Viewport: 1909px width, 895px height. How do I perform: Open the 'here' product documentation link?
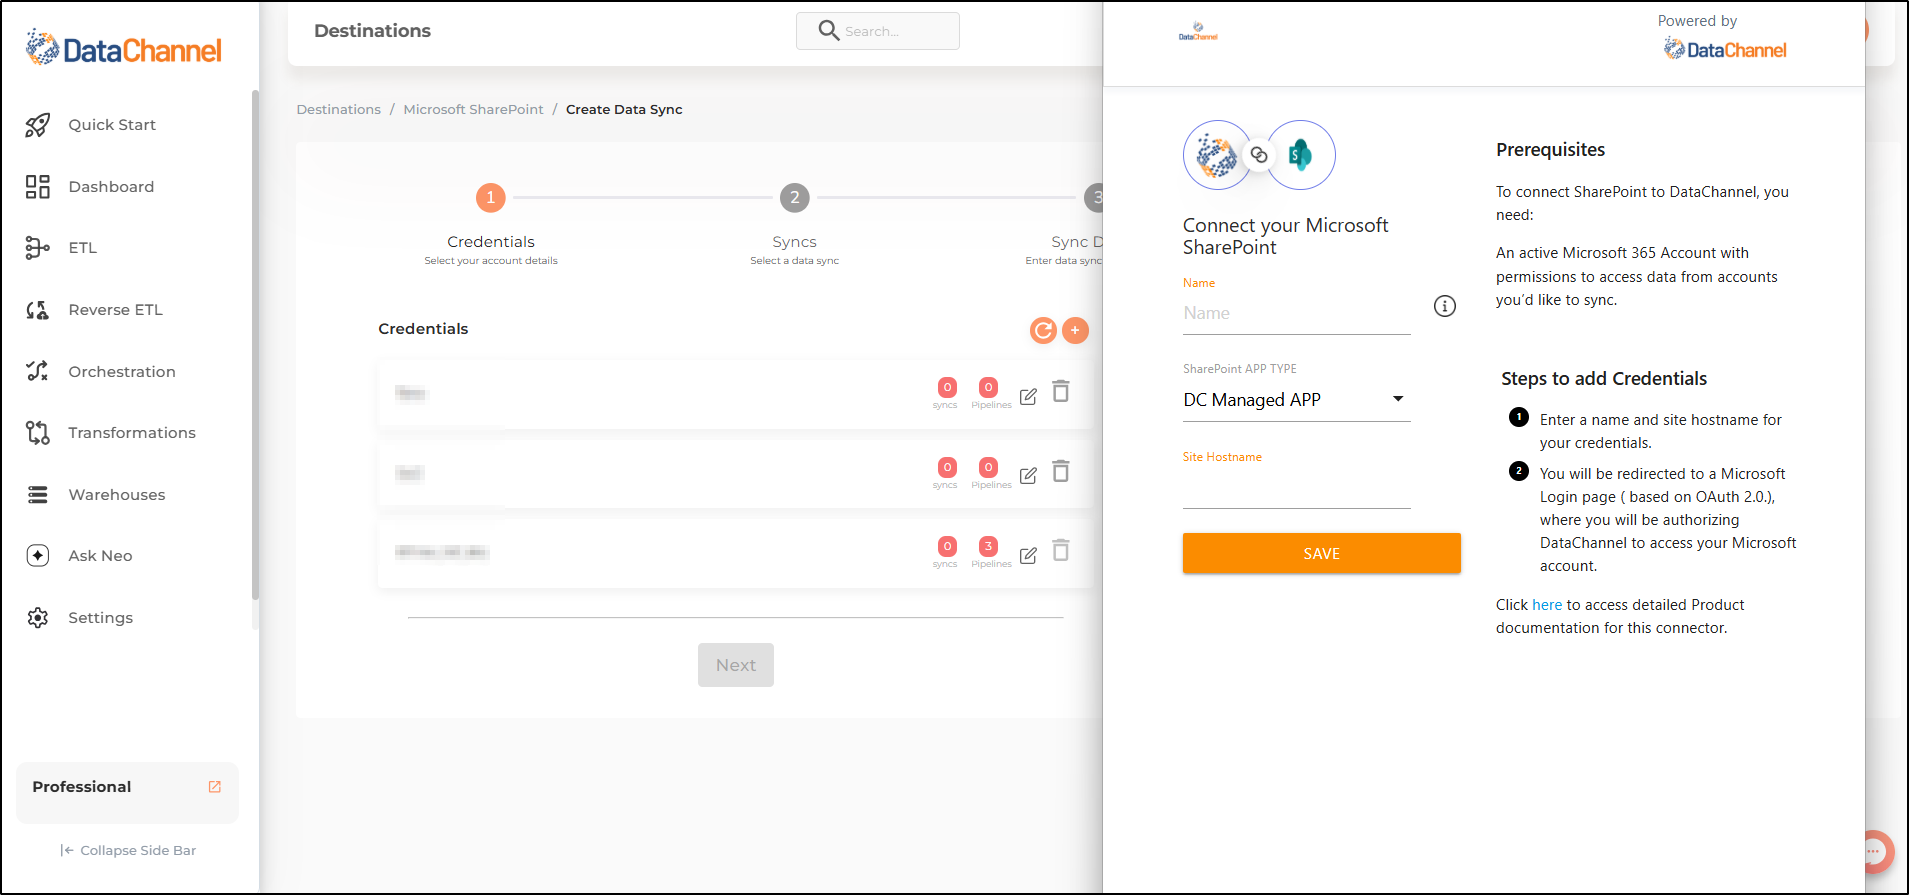[1547, 605]
